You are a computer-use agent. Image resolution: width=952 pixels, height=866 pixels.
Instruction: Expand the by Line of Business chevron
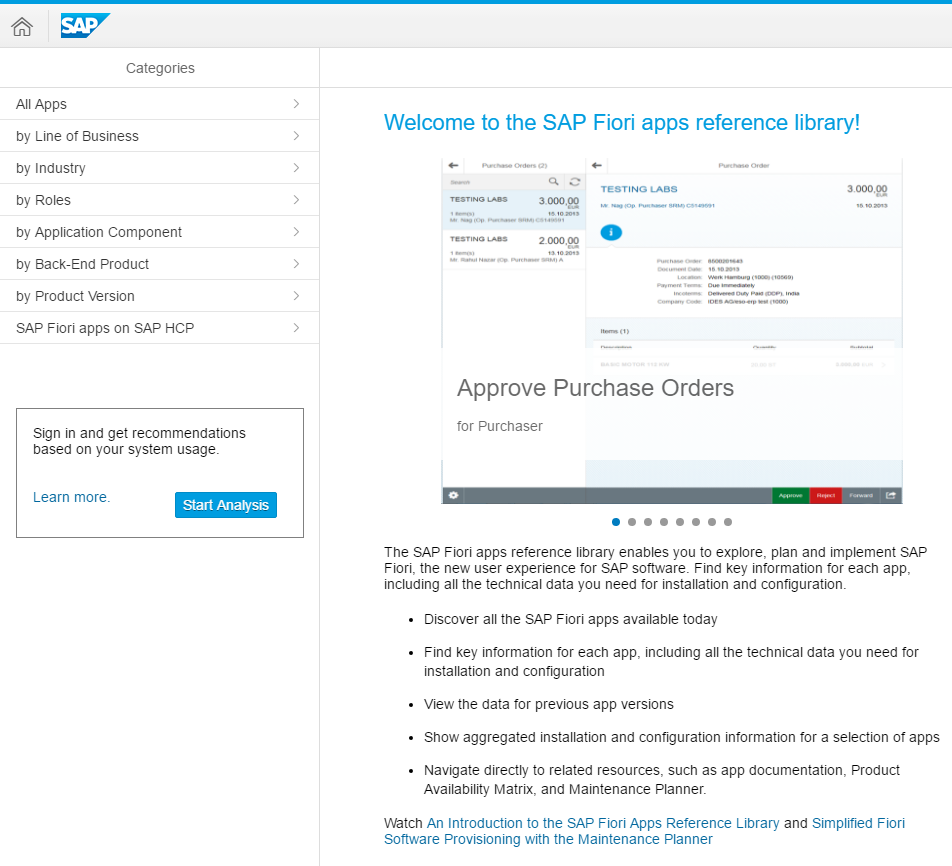pos(296,136)
